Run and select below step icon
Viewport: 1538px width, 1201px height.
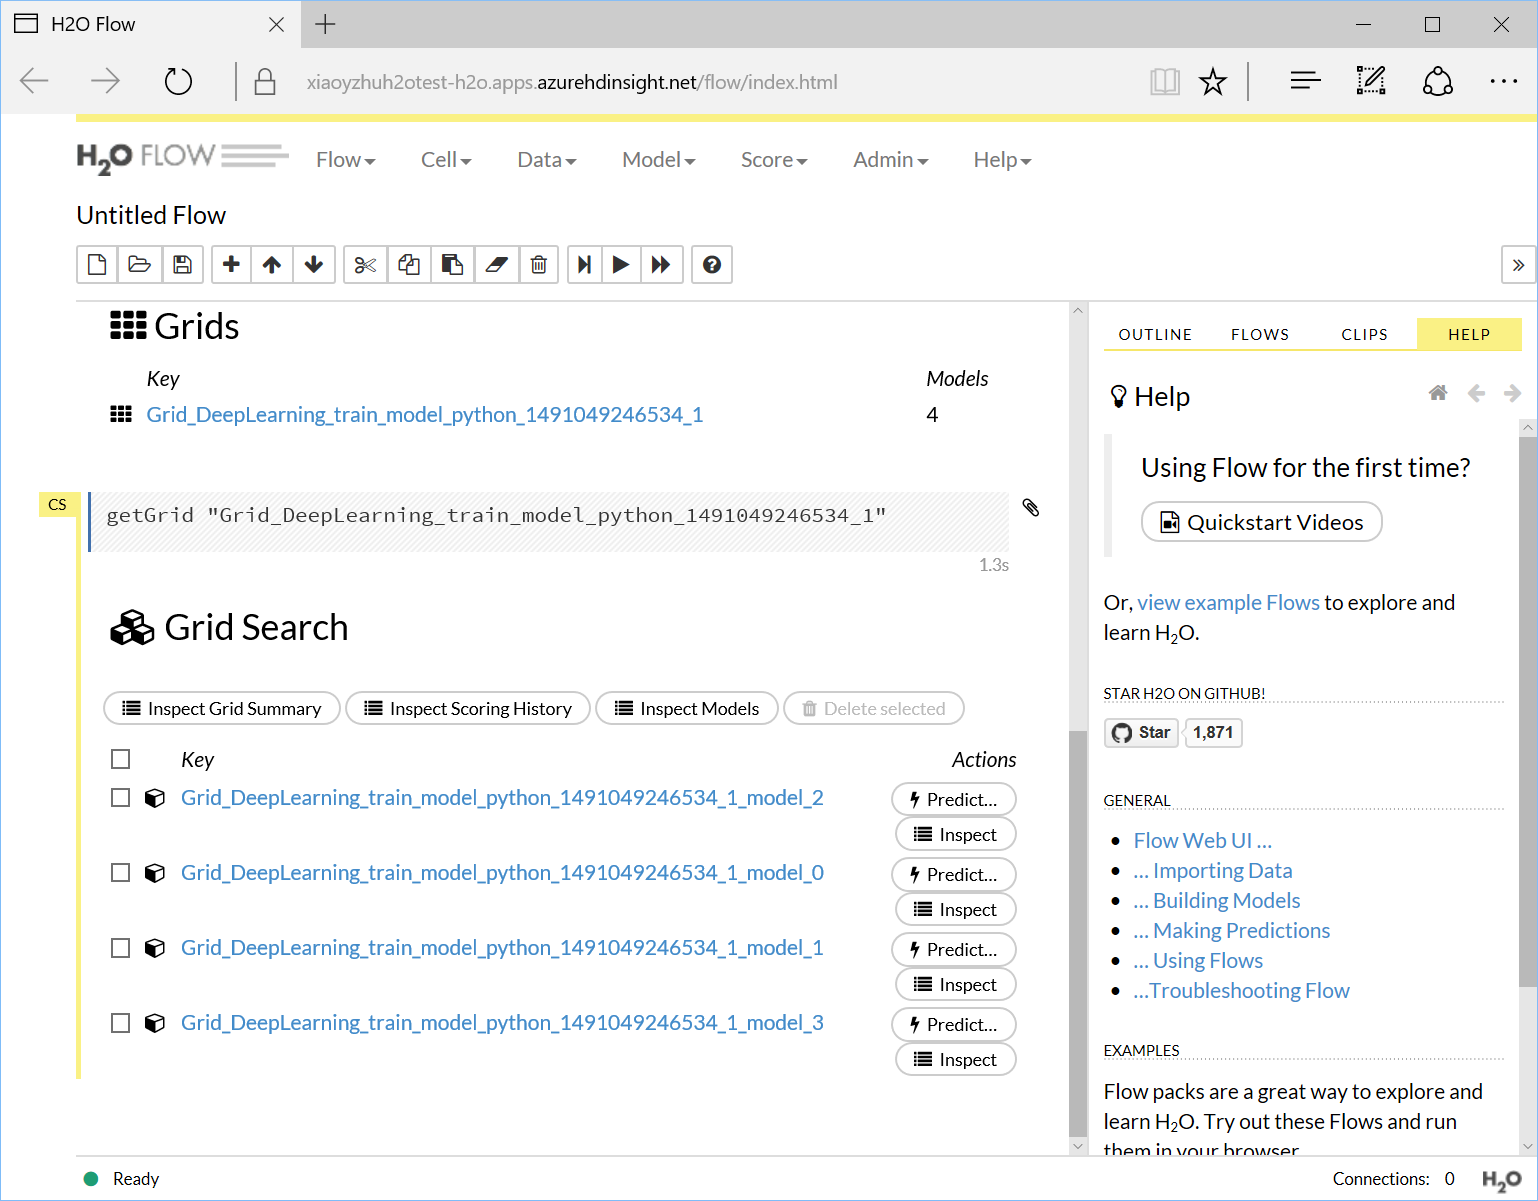(585, 265)
